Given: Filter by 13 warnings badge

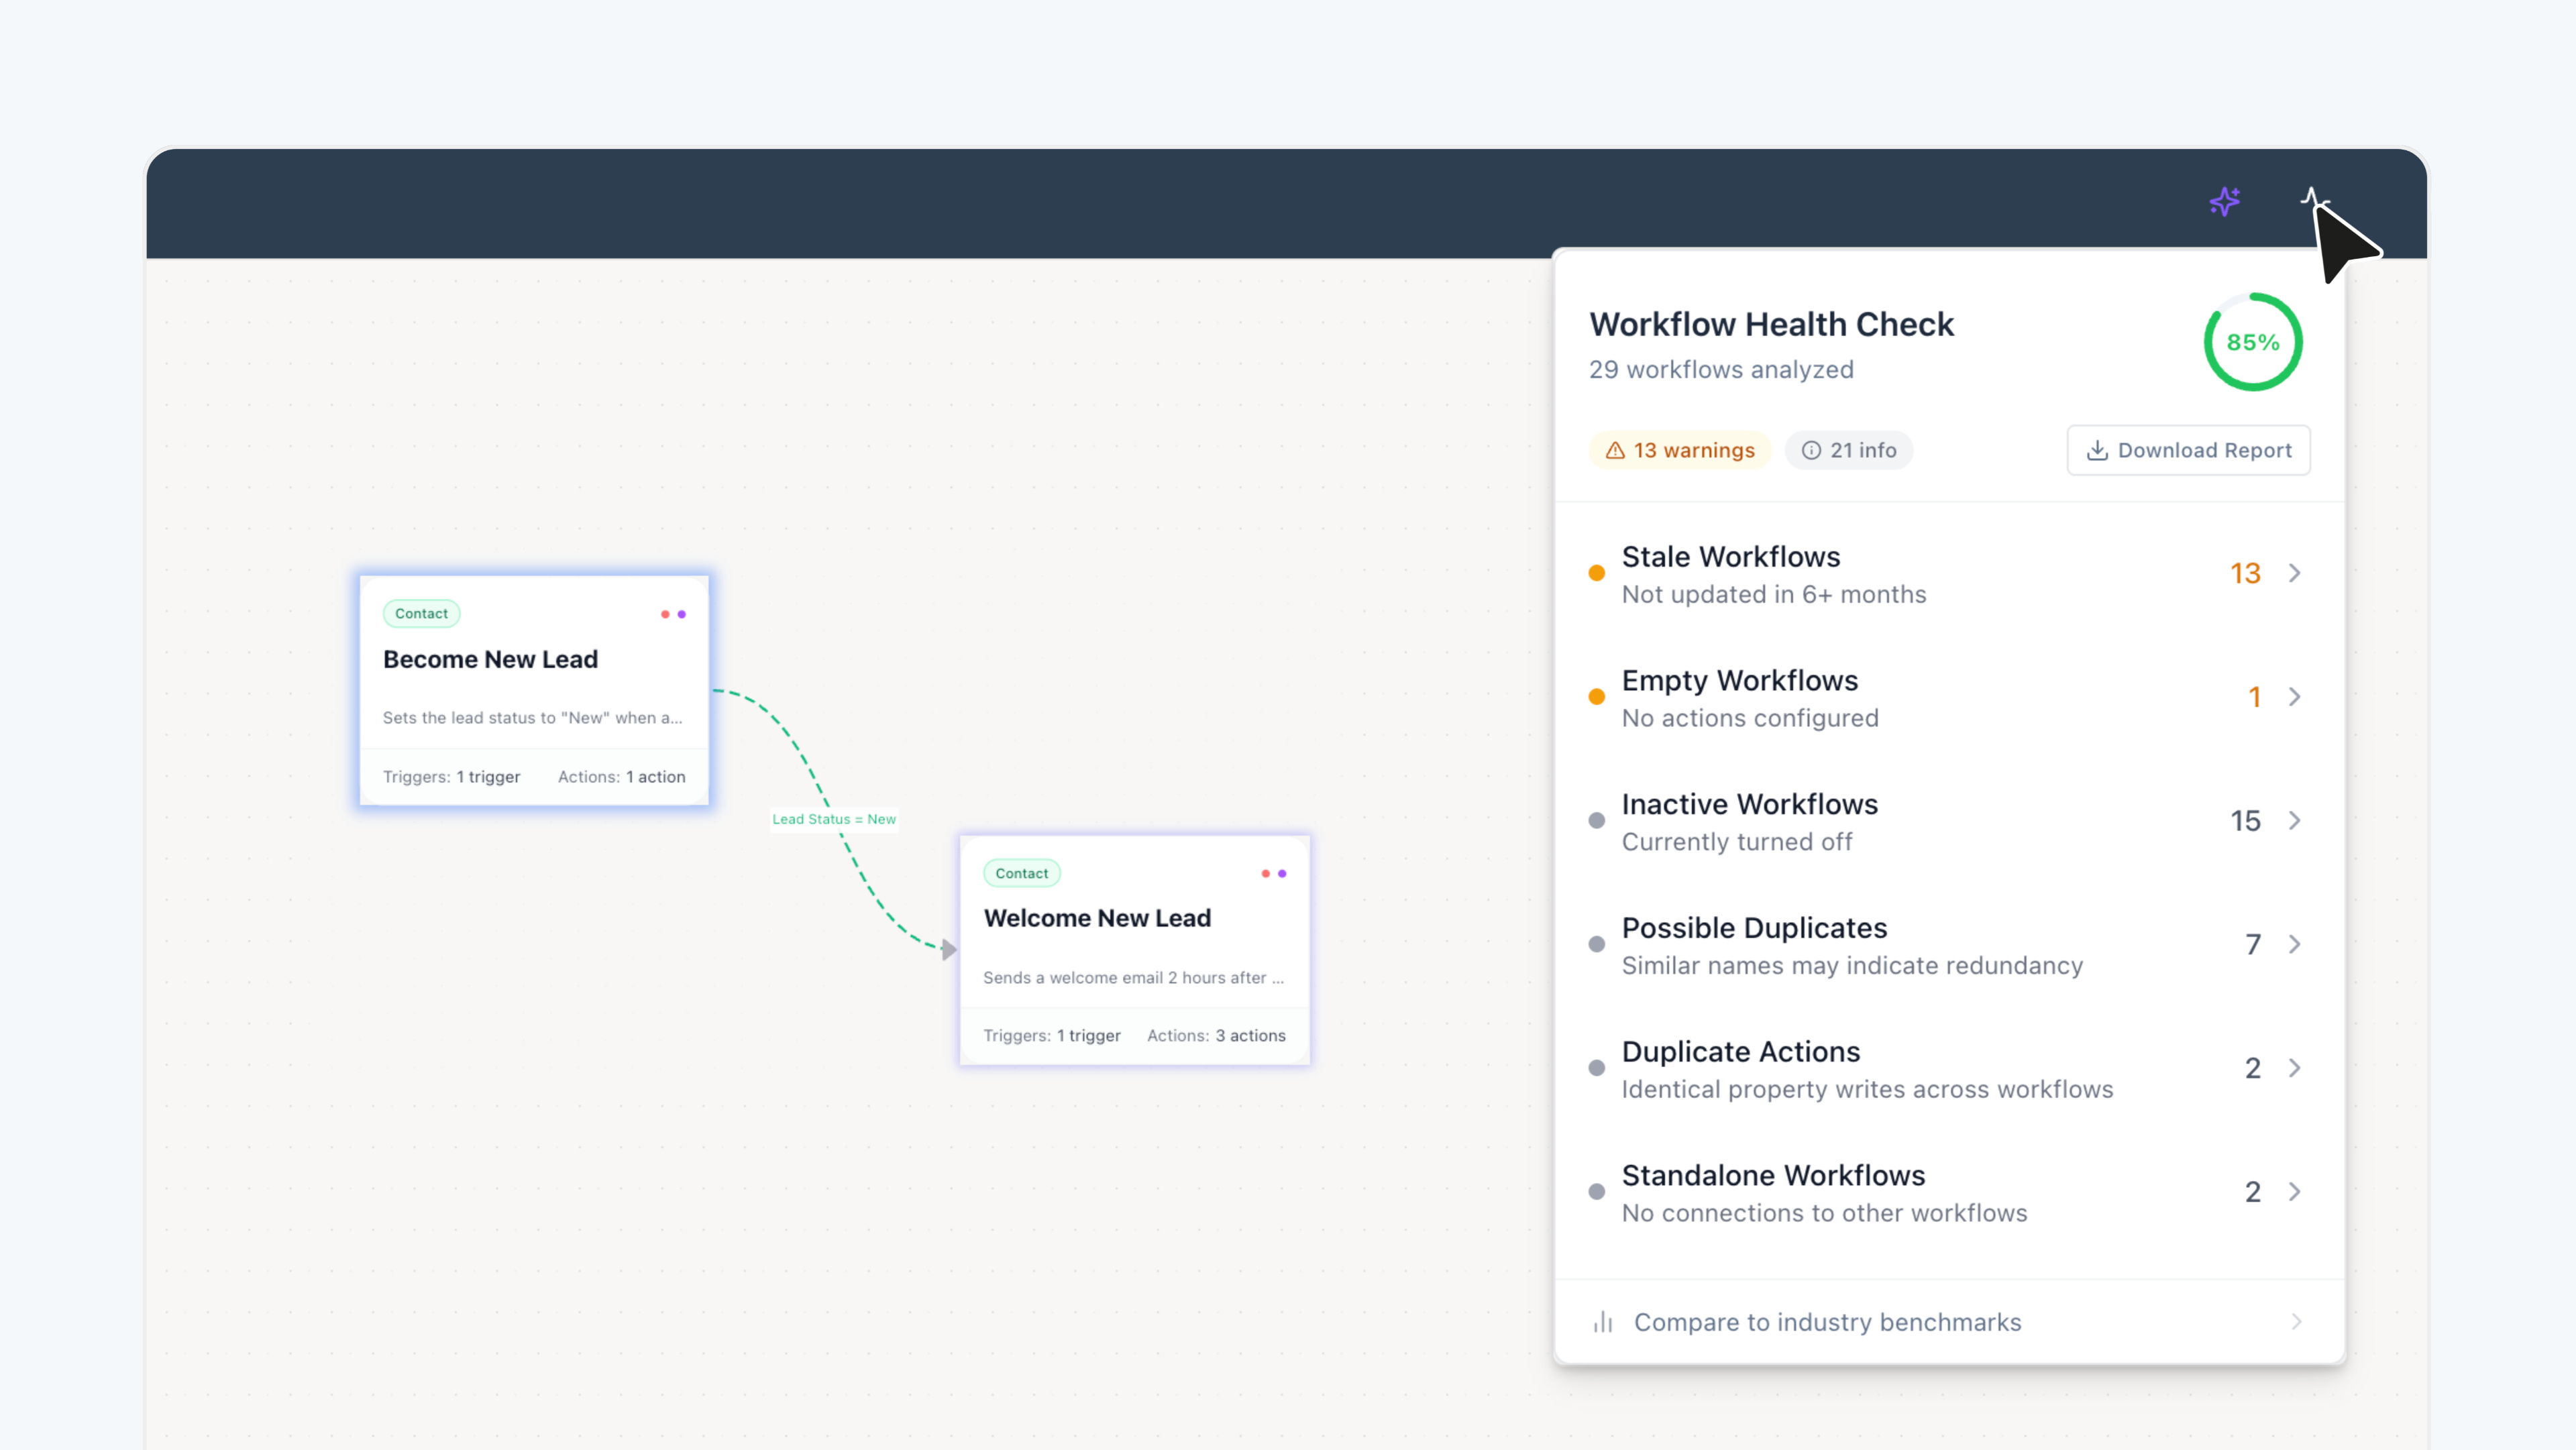Looking at the screenshot, I should [x=1680, y=450].
